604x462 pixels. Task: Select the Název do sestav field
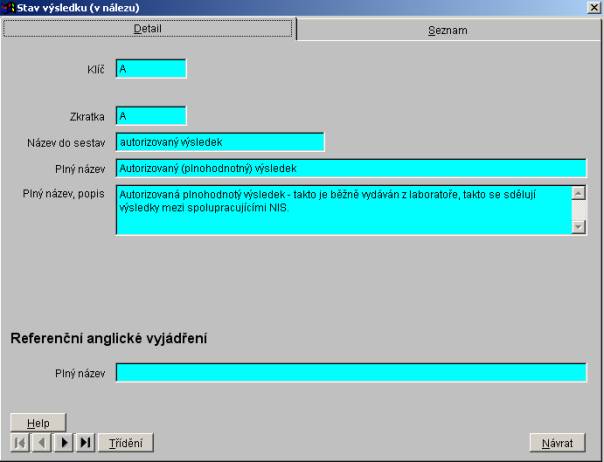coord(220,142)
